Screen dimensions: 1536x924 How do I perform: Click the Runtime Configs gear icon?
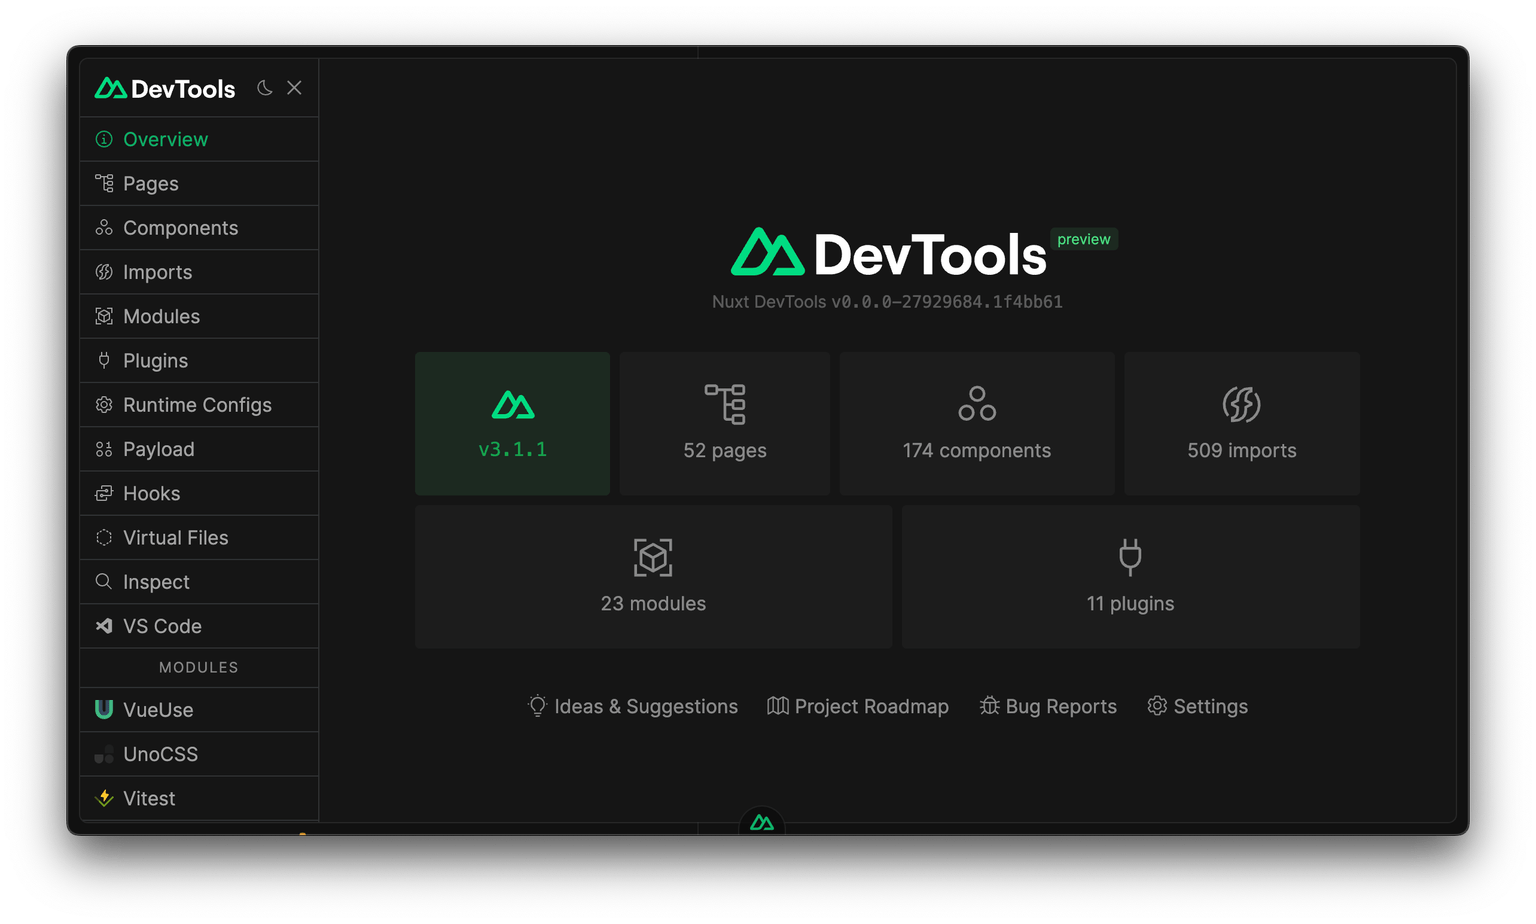pos(104,404)
